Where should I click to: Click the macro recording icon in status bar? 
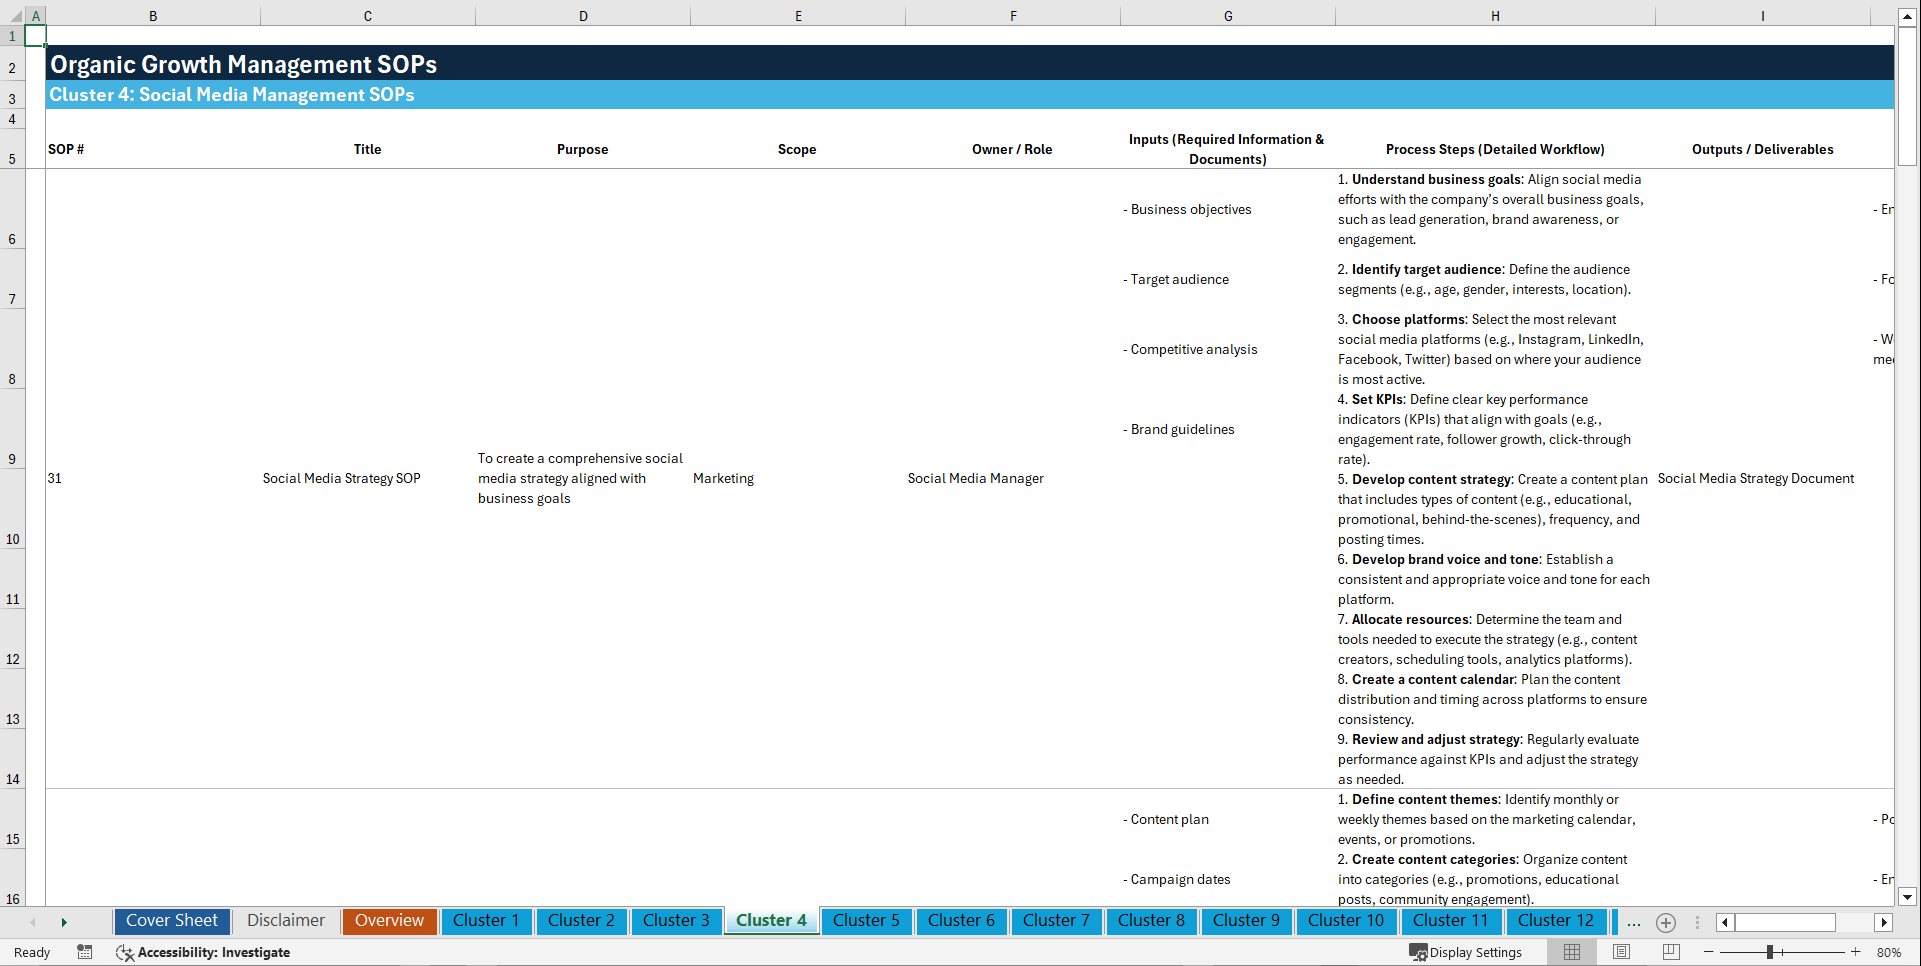click(85, 952)
